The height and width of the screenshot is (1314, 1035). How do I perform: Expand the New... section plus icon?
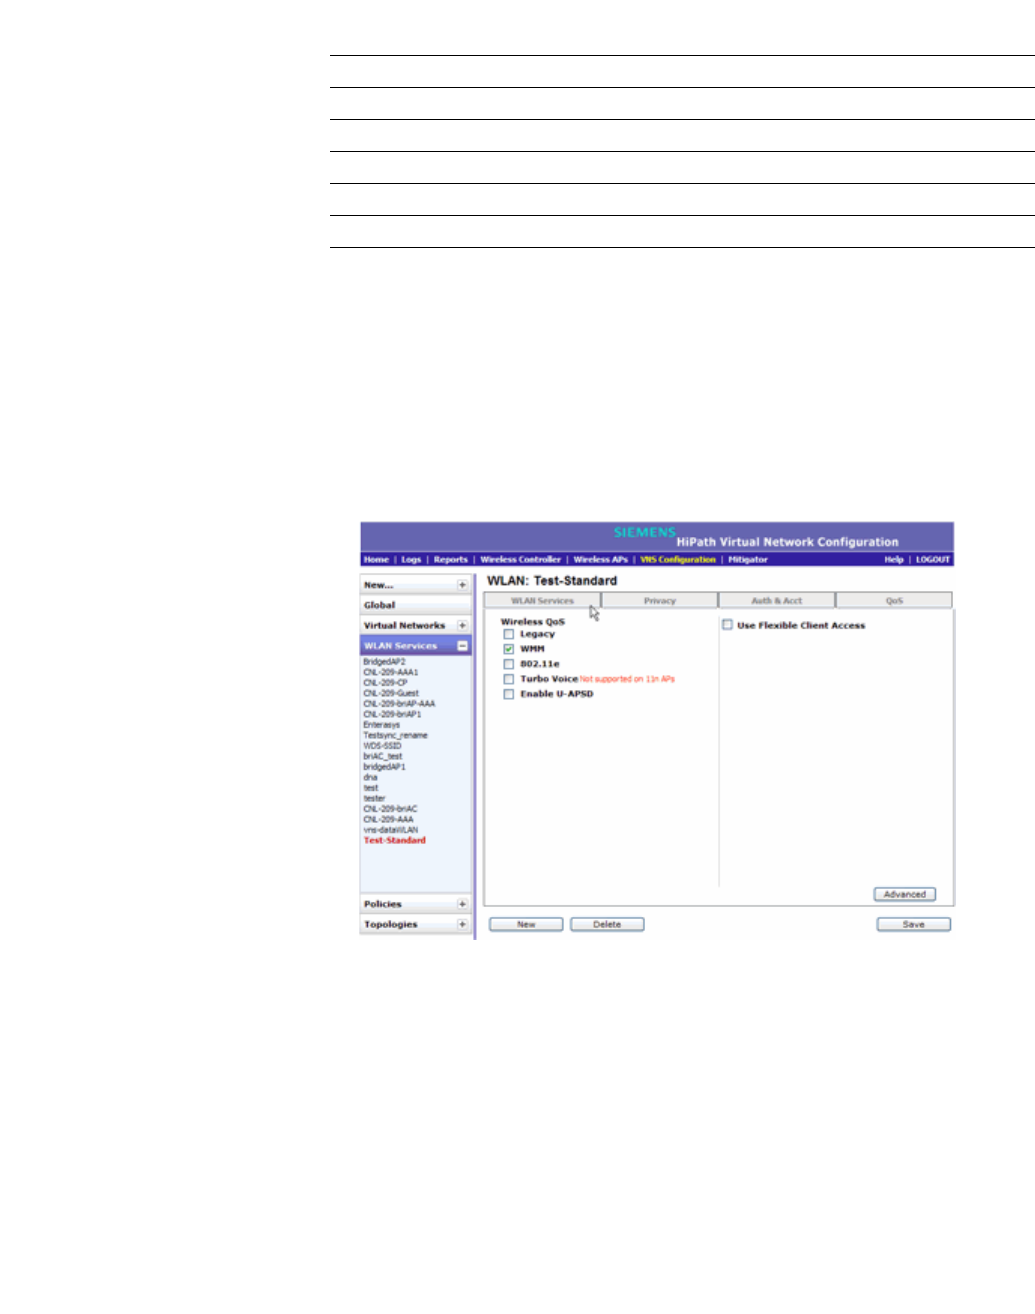point(462,585)
